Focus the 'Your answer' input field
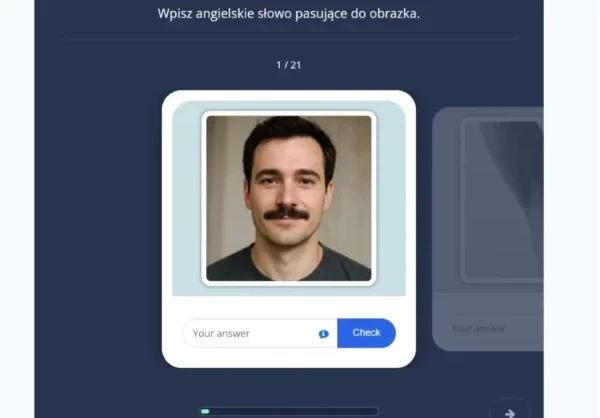This screenshot has width=600, height=418. [x=260, y=333]
